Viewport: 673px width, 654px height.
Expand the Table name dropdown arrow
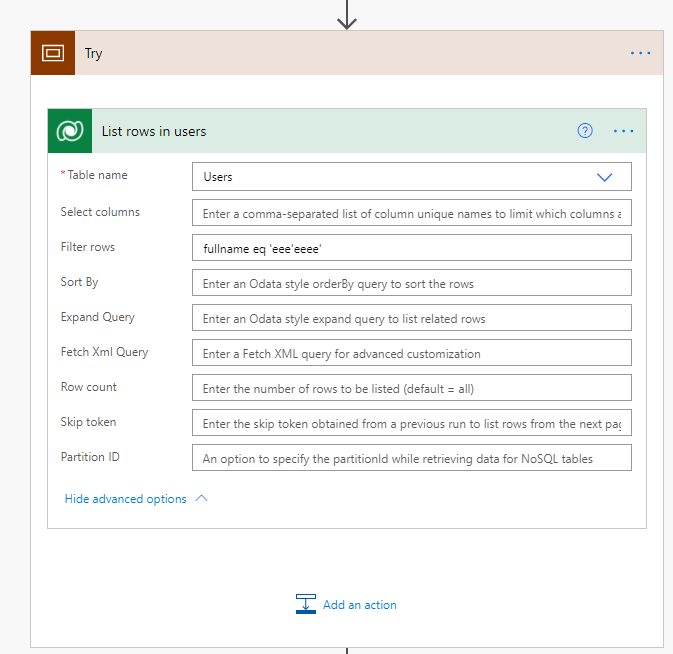tap(604, 177)
